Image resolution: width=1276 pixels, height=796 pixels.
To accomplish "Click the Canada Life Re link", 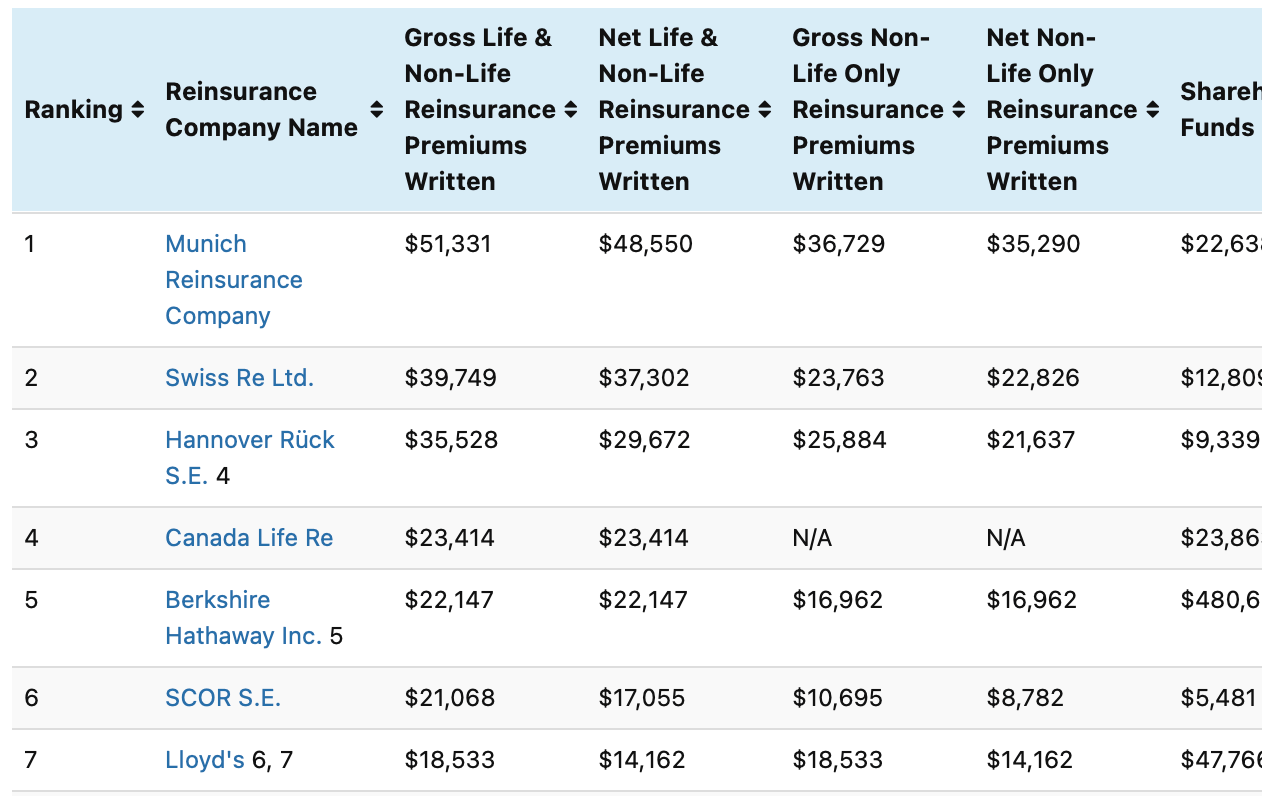I will pyautogui.click(x=249, y=538).
